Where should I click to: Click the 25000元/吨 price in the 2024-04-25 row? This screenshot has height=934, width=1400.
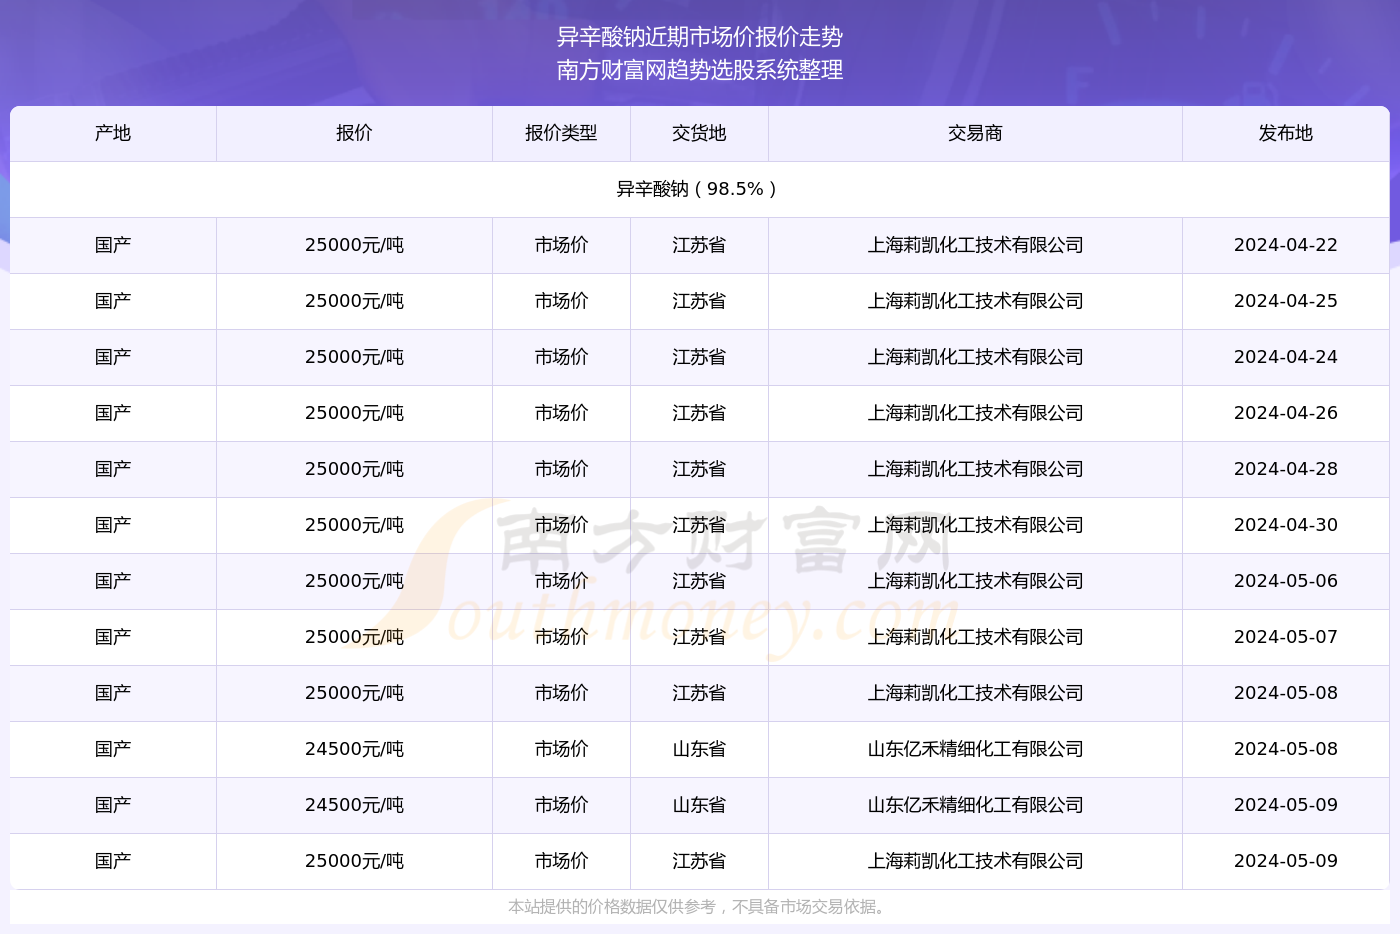[x=354, y=301]
